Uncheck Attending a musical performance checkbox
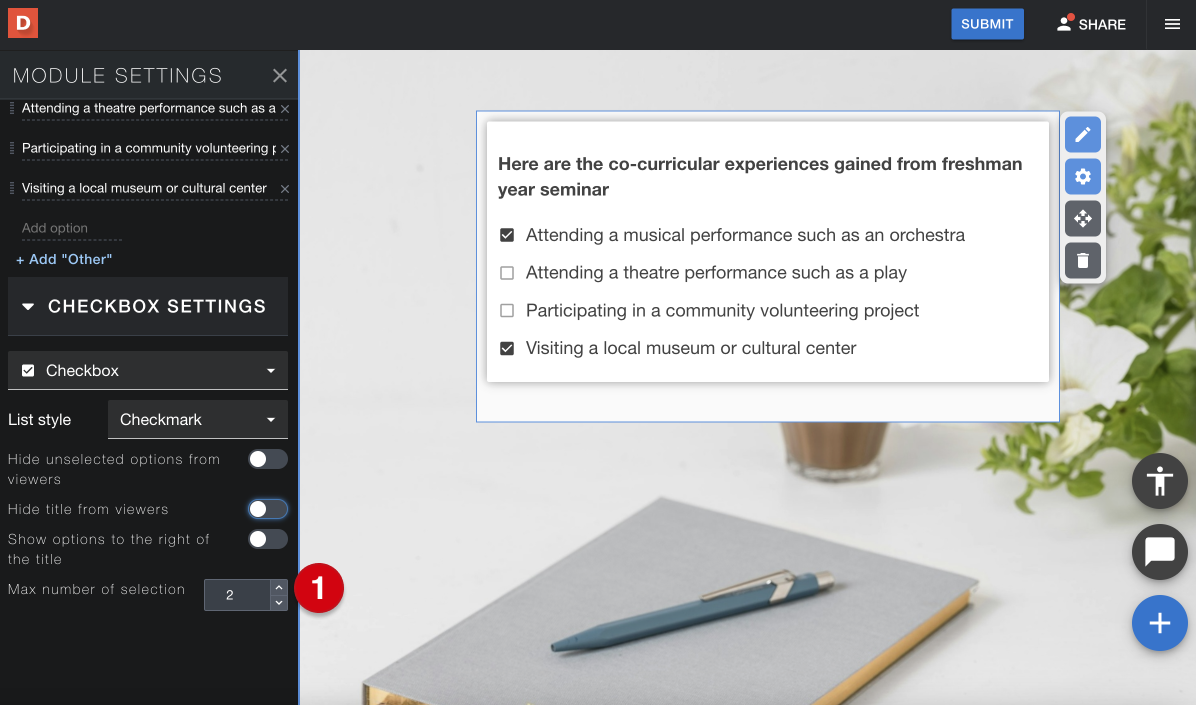The width and height of the screenshot is (1196, 705). (507, 235)
